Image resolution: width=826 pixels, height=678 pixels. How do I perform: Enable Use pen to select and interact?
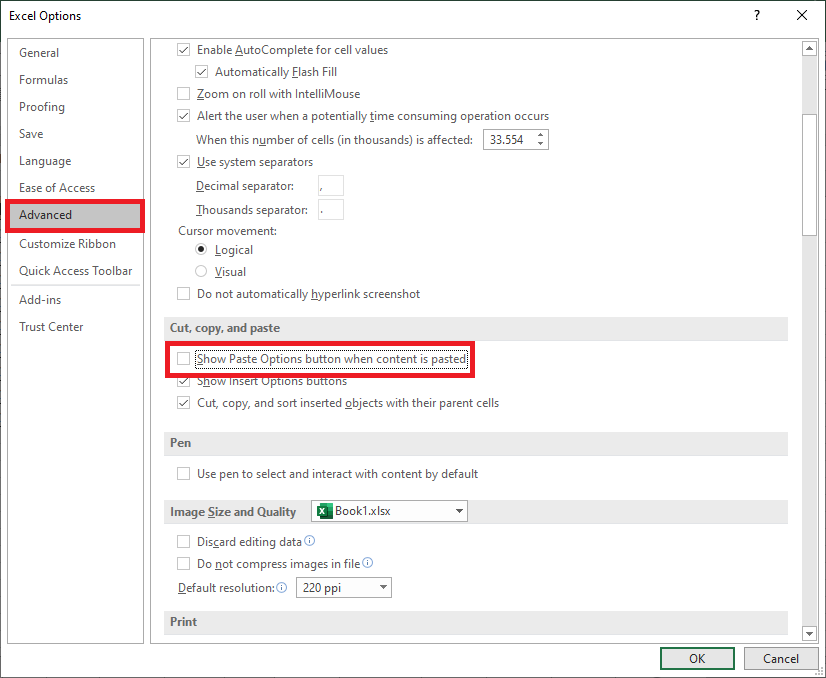click(x=183, y=474)
